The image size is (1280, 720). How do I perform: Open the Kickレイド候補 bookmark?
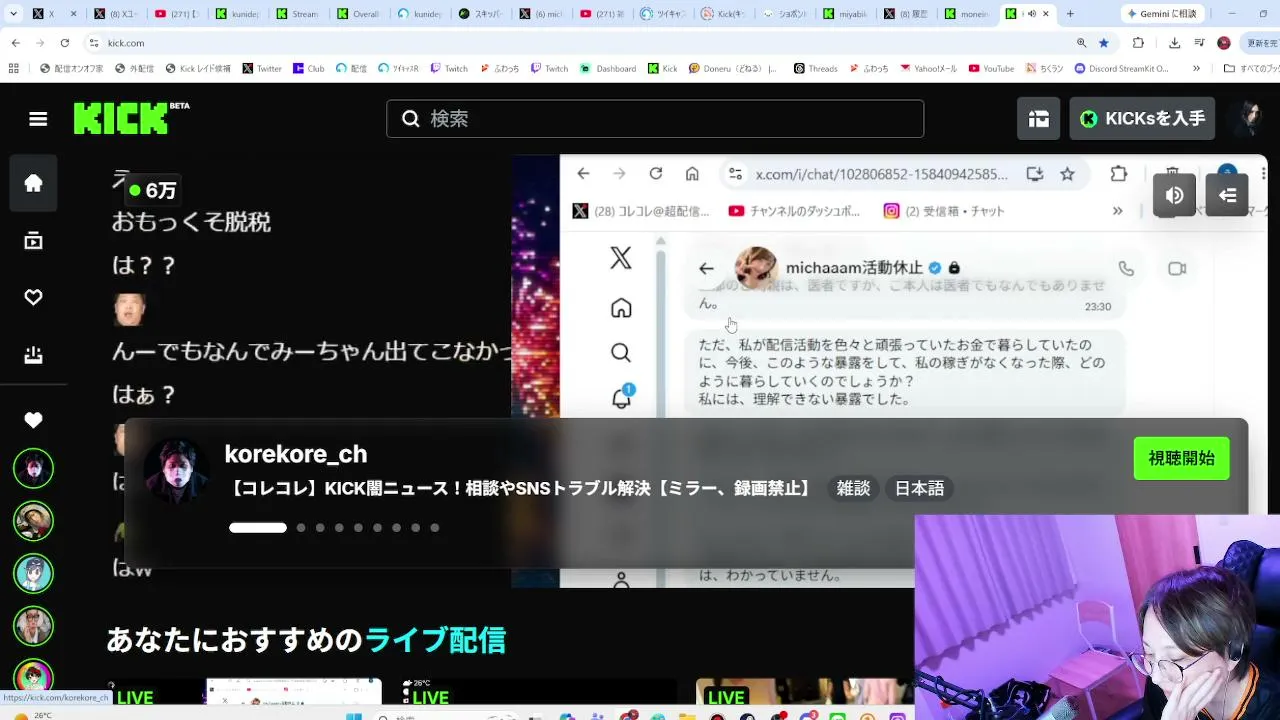(x=197, y=69)
